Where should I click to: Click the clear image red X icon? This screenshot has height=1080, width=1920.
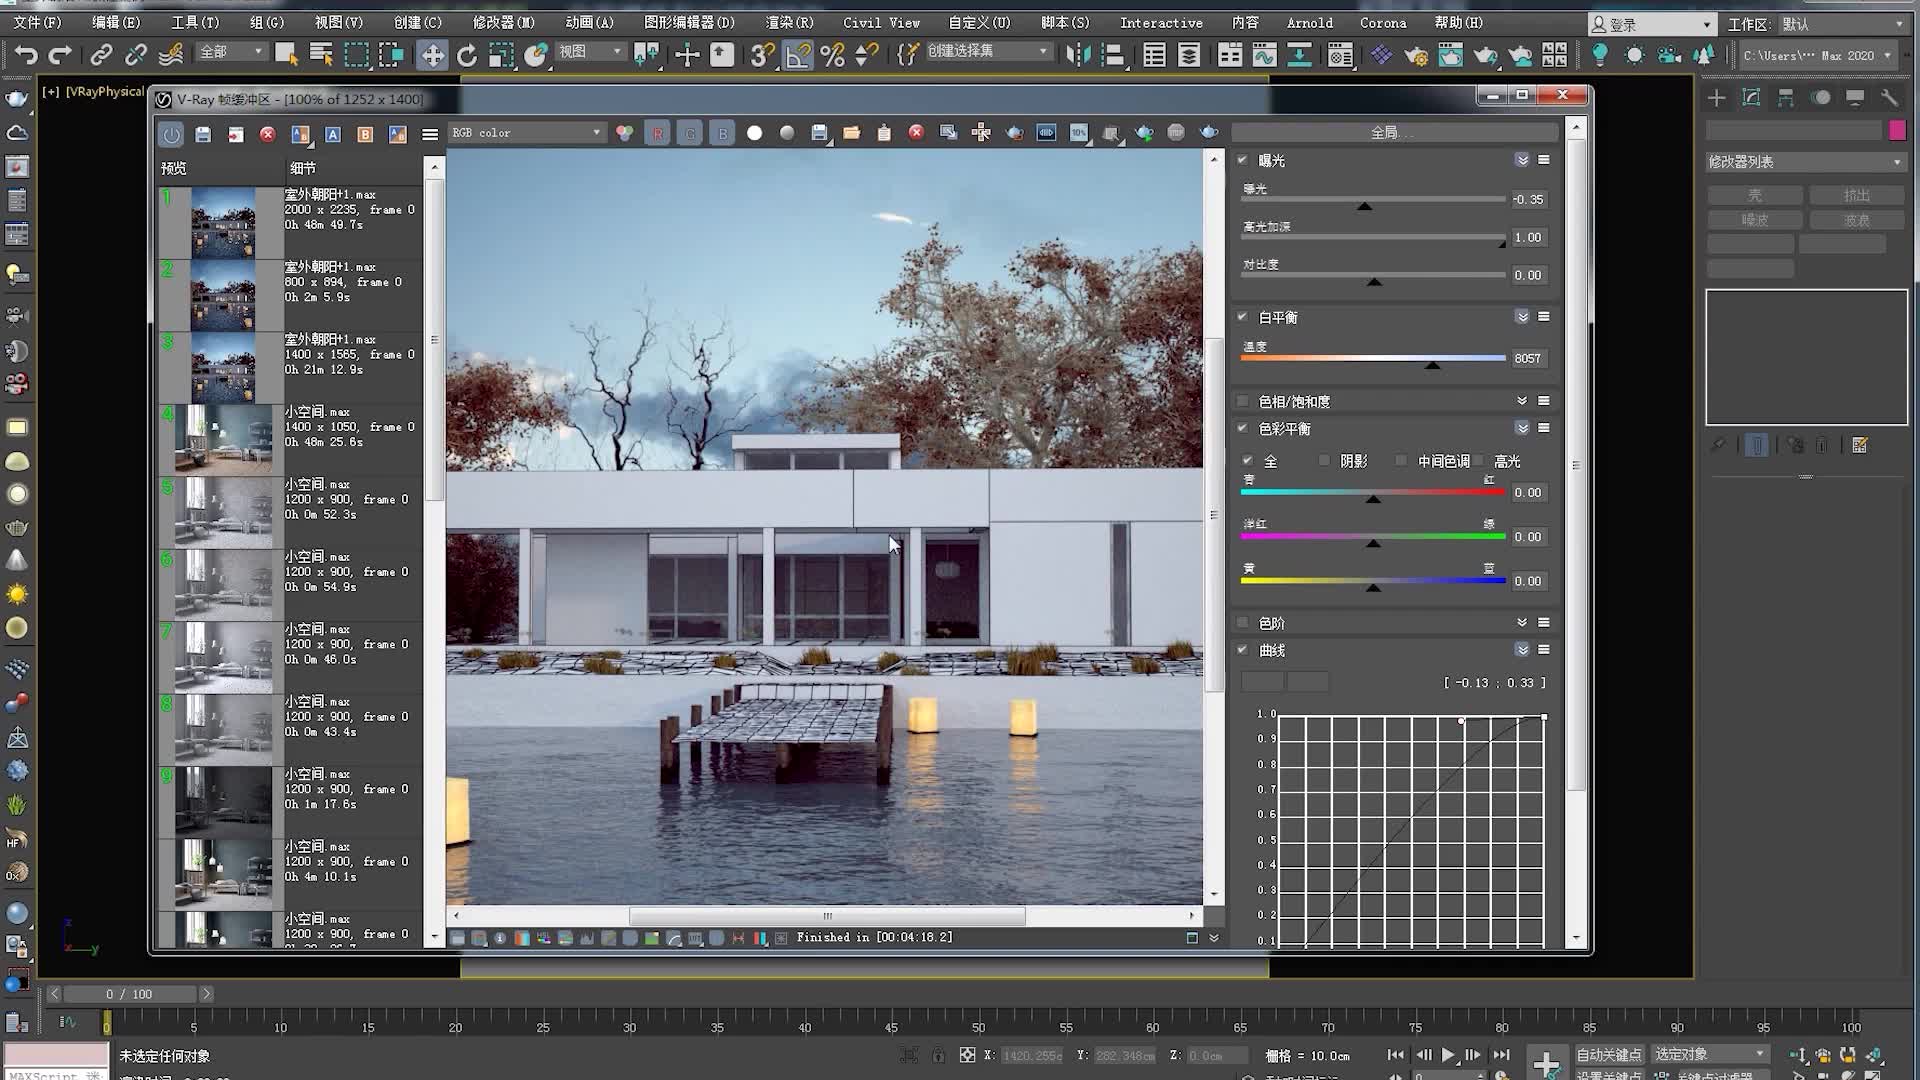[916, 133]
